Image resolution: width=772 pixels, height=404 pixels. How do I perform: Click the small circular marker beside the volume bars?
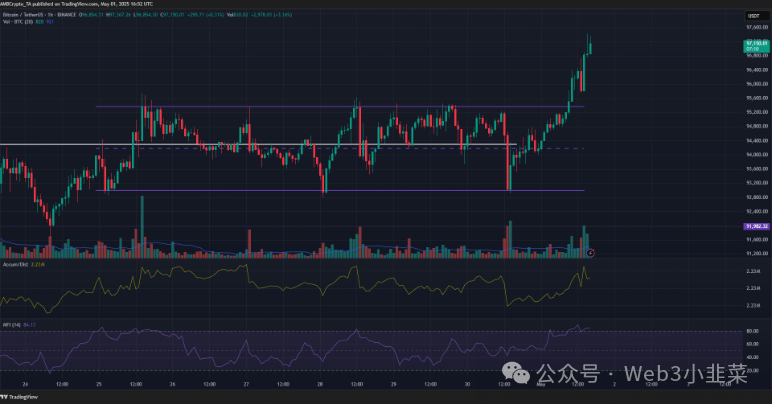coord(591,252)
